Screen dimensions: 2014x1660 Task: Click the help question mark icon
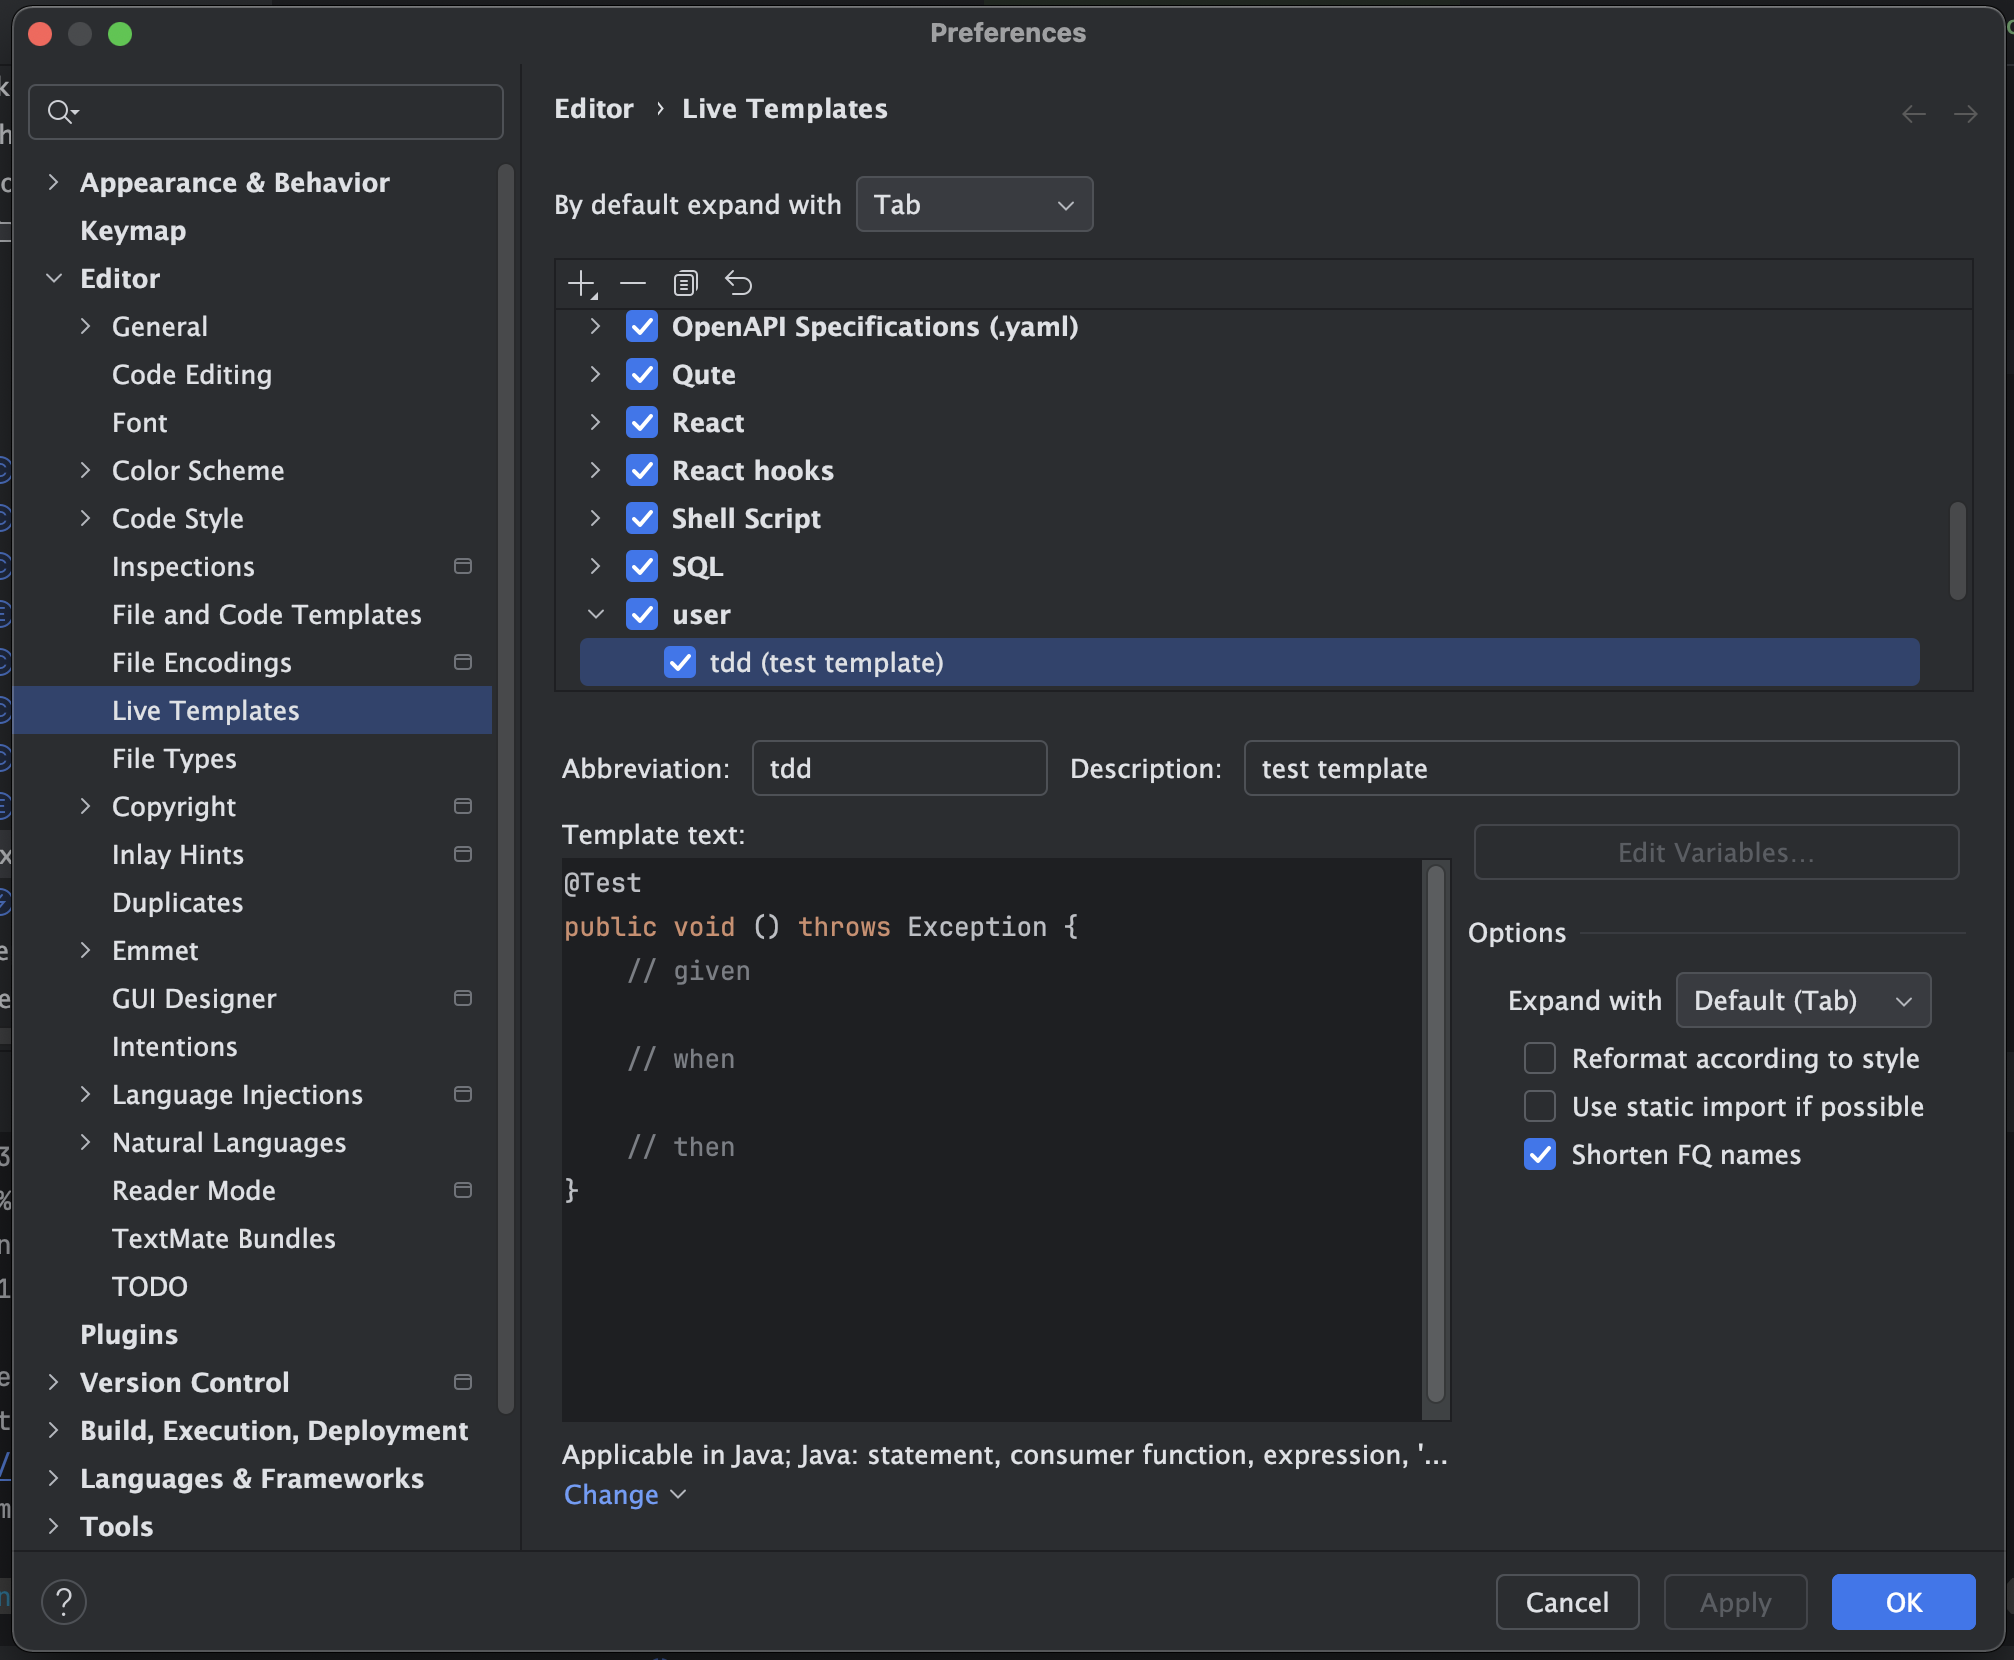[64, 1601]
